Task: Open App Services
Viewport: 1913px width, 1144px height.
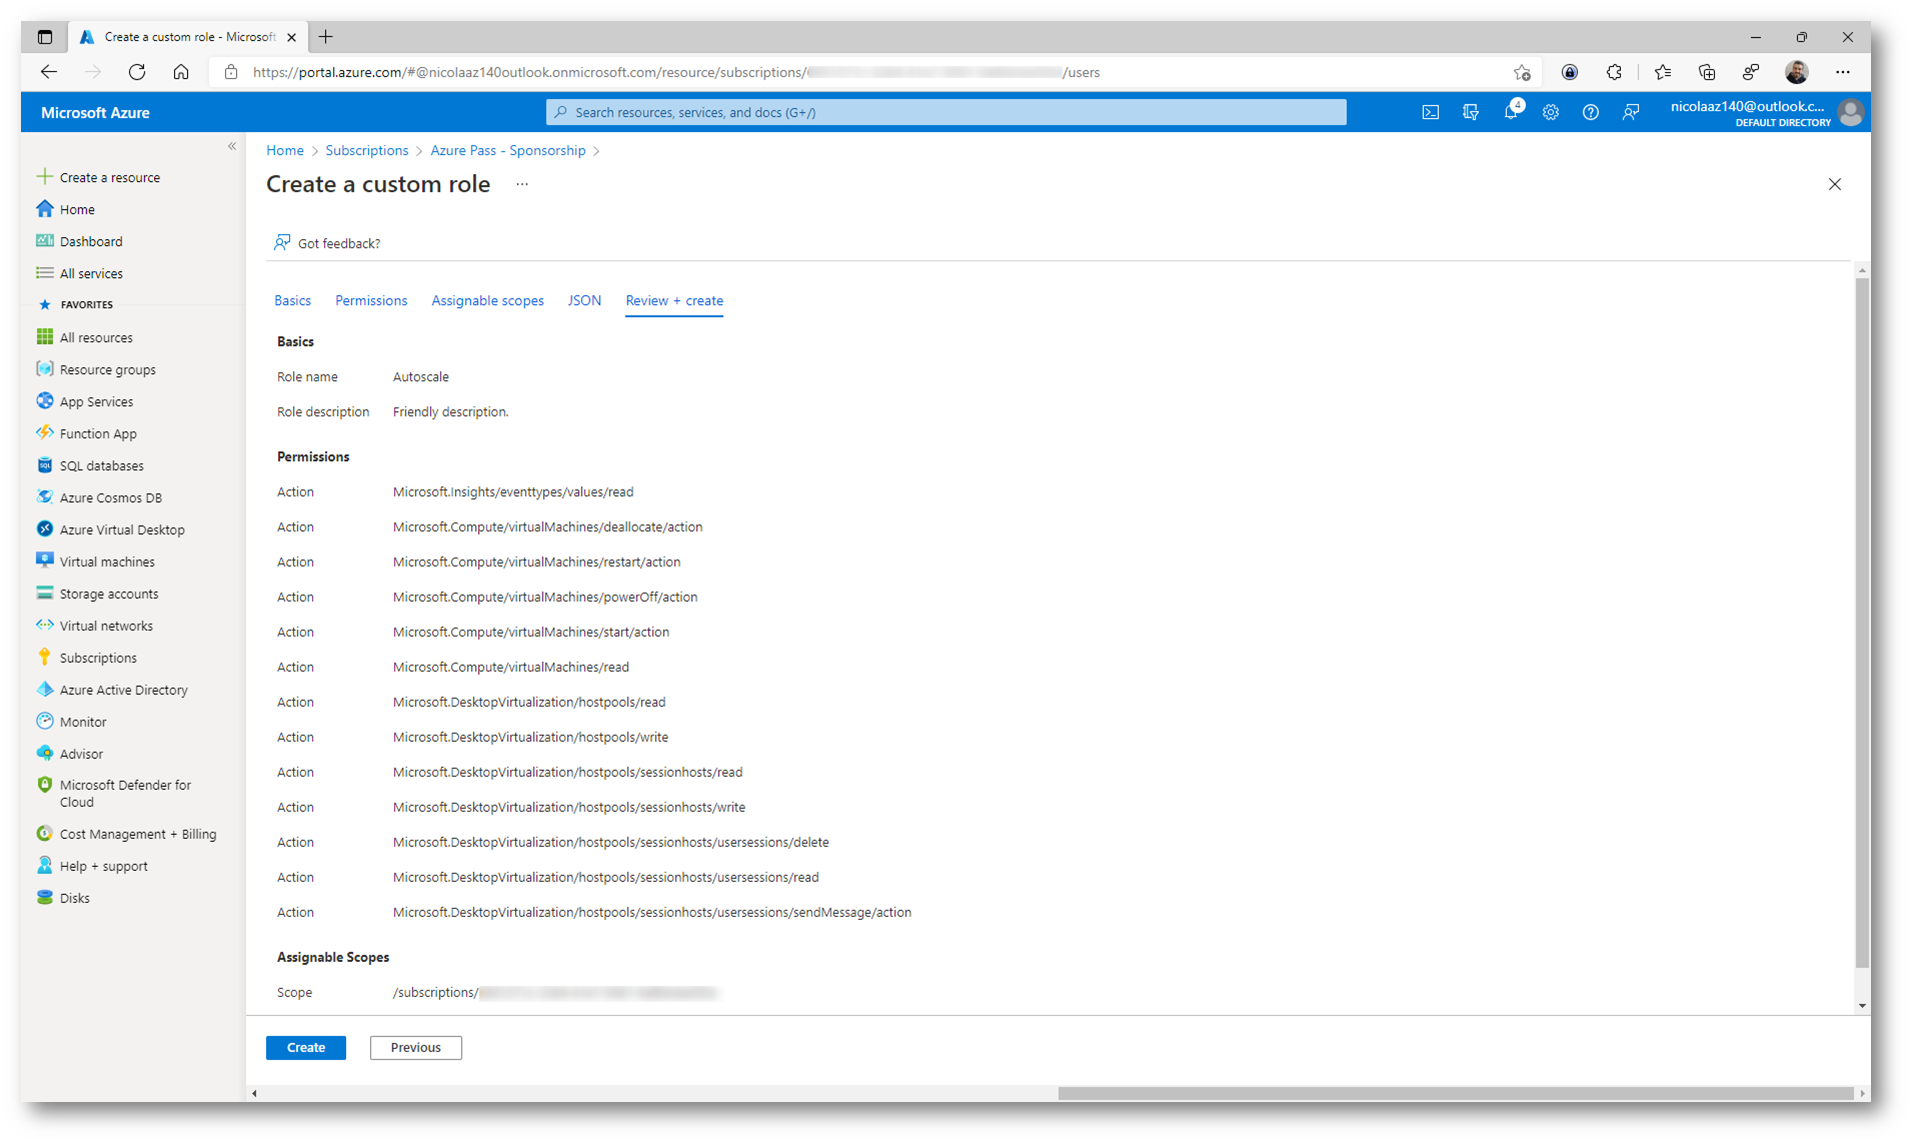Action: [96, 401]
